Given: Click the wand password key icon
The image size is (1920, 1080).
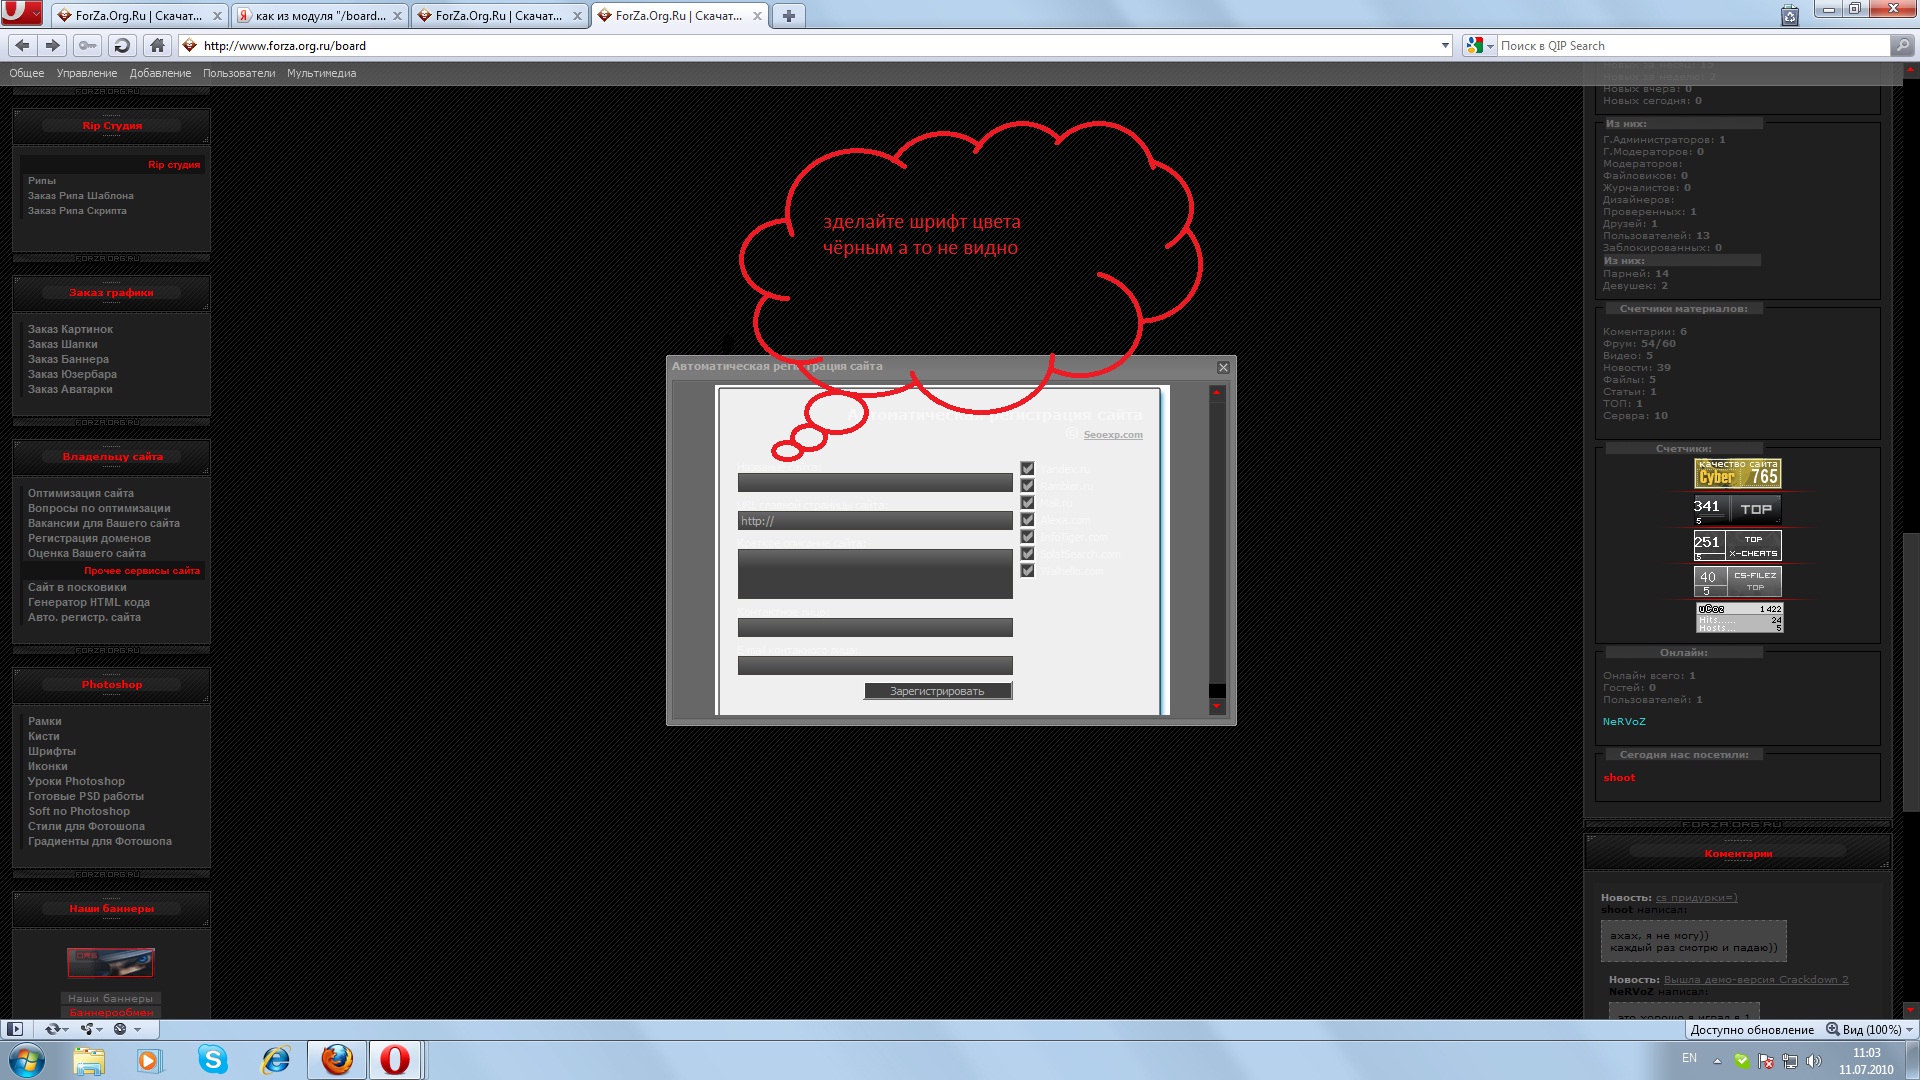Looking at the screenshot, I should [x=88, y=45].
